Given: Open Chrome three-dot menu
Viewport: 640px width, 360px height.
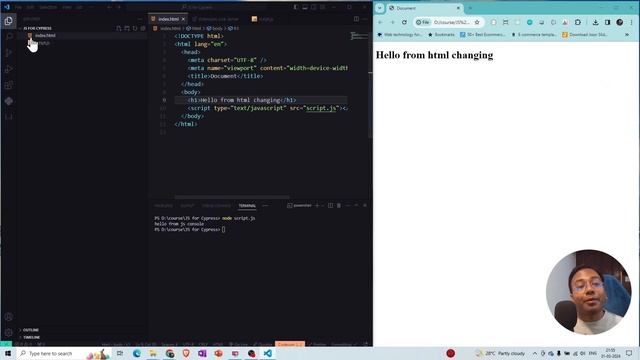Looking at the screenshot, I should click(631, 22).
